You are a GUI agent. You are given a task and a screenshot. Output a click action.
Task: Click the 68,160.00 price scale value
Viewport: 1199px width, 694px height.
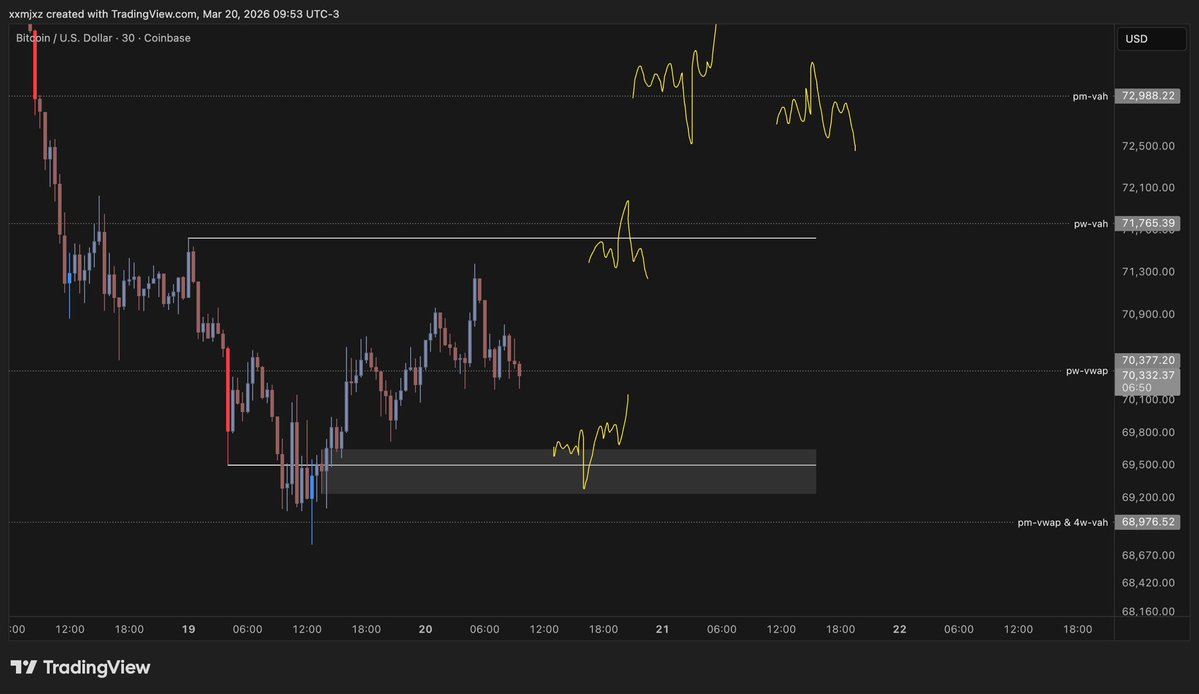(1148, 611)
